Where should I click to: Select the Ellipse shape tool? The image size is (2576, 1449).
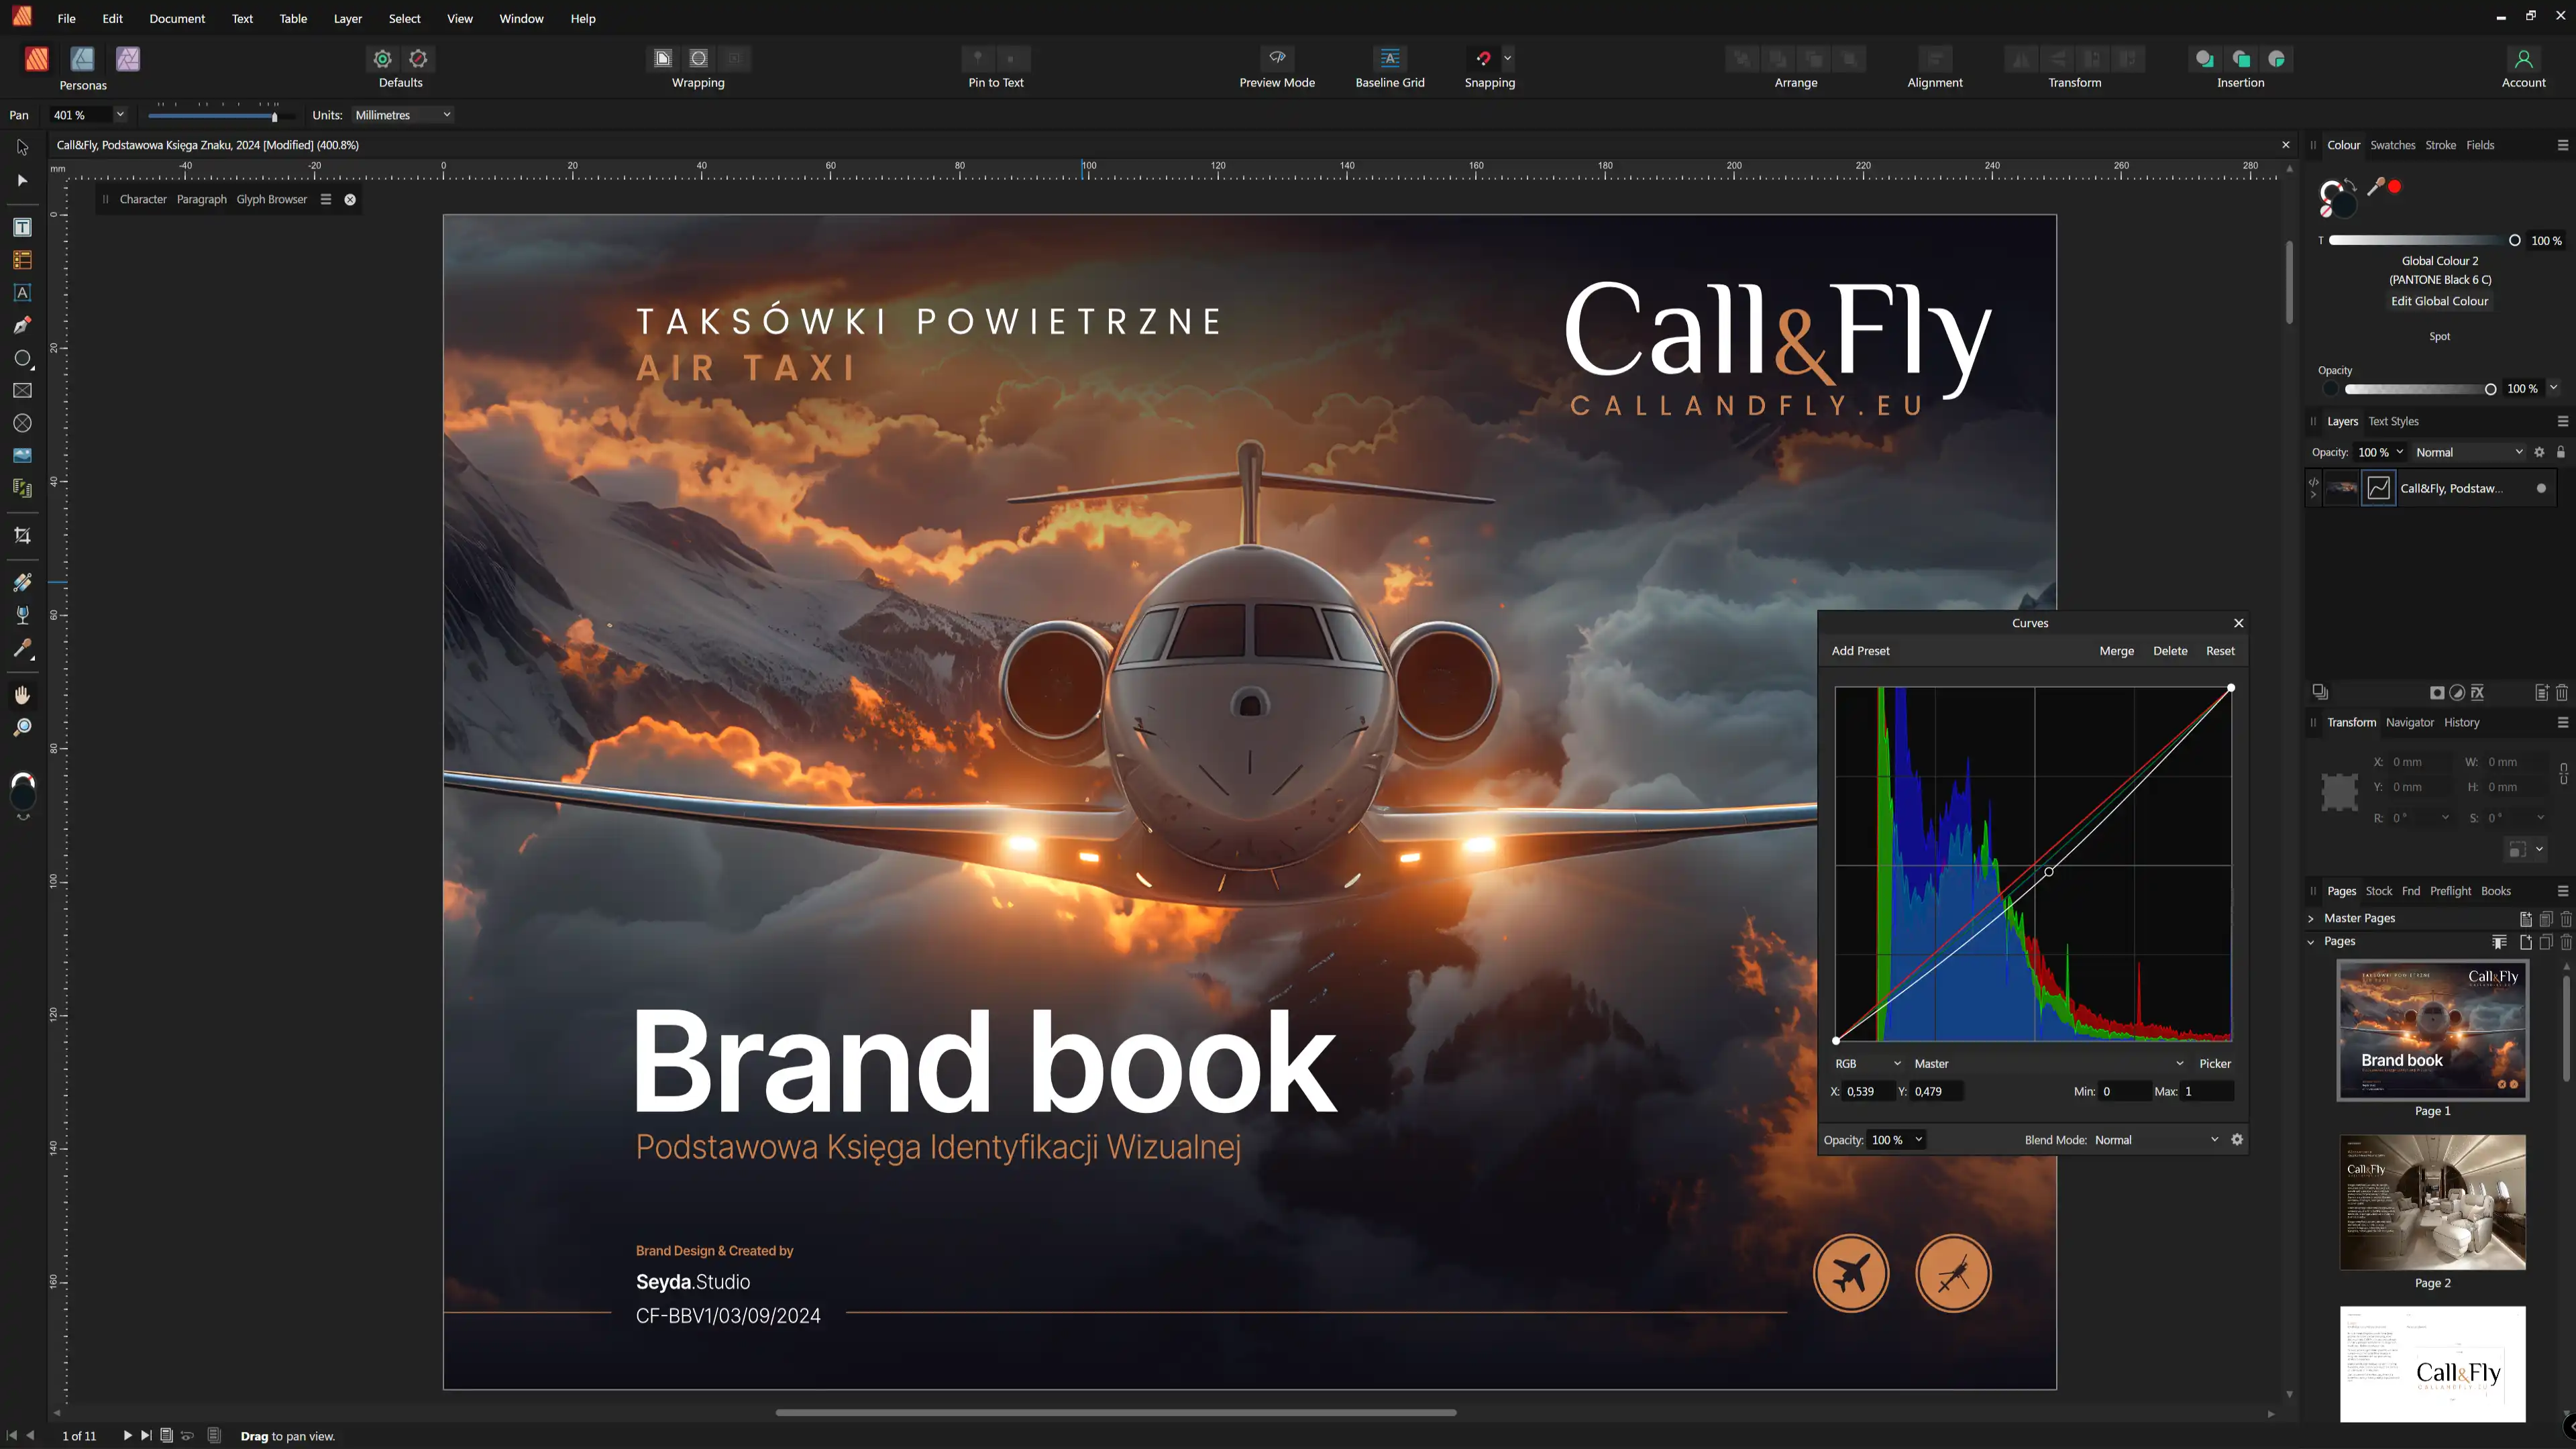(22, 358)
